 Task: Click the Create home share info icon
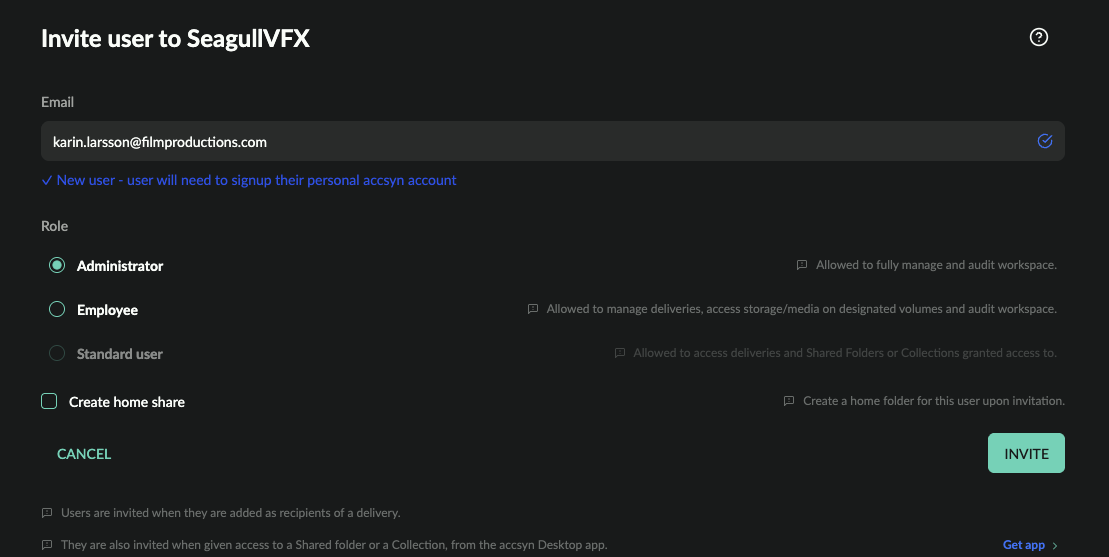point(789,401)
